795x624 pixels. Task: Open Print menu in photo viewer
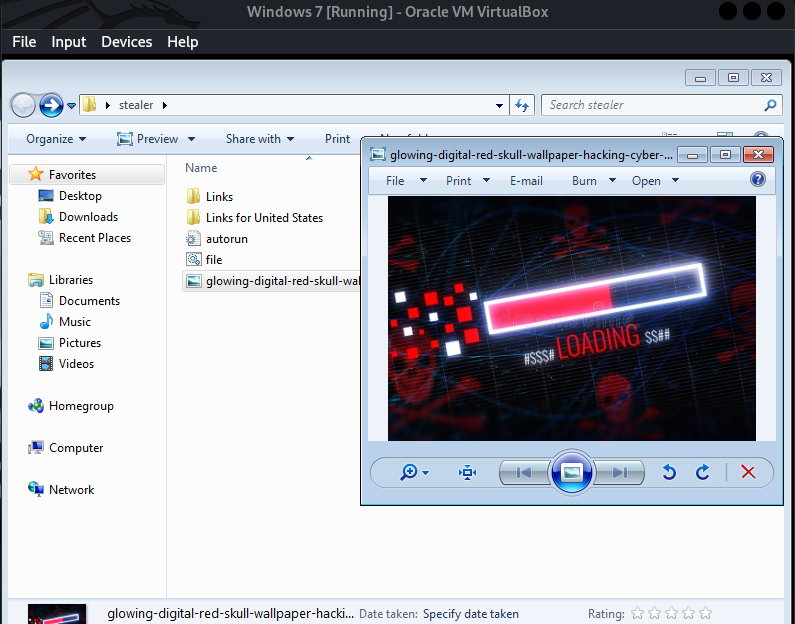click(467, 180)
